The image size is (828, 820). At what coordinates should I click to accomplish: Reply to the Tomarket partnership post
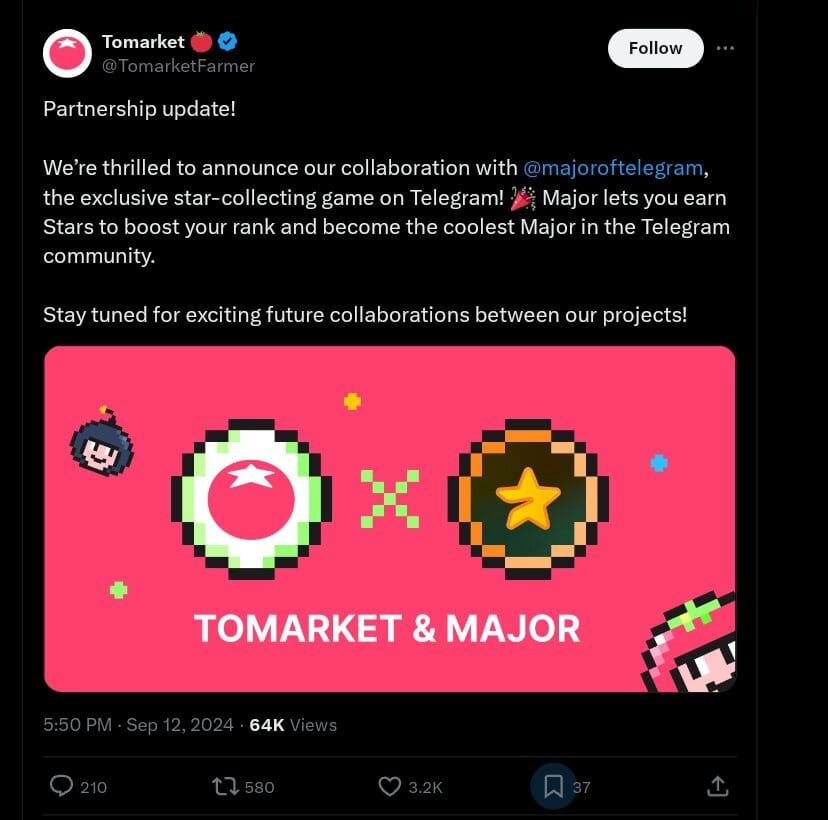(x=63, y=787)
